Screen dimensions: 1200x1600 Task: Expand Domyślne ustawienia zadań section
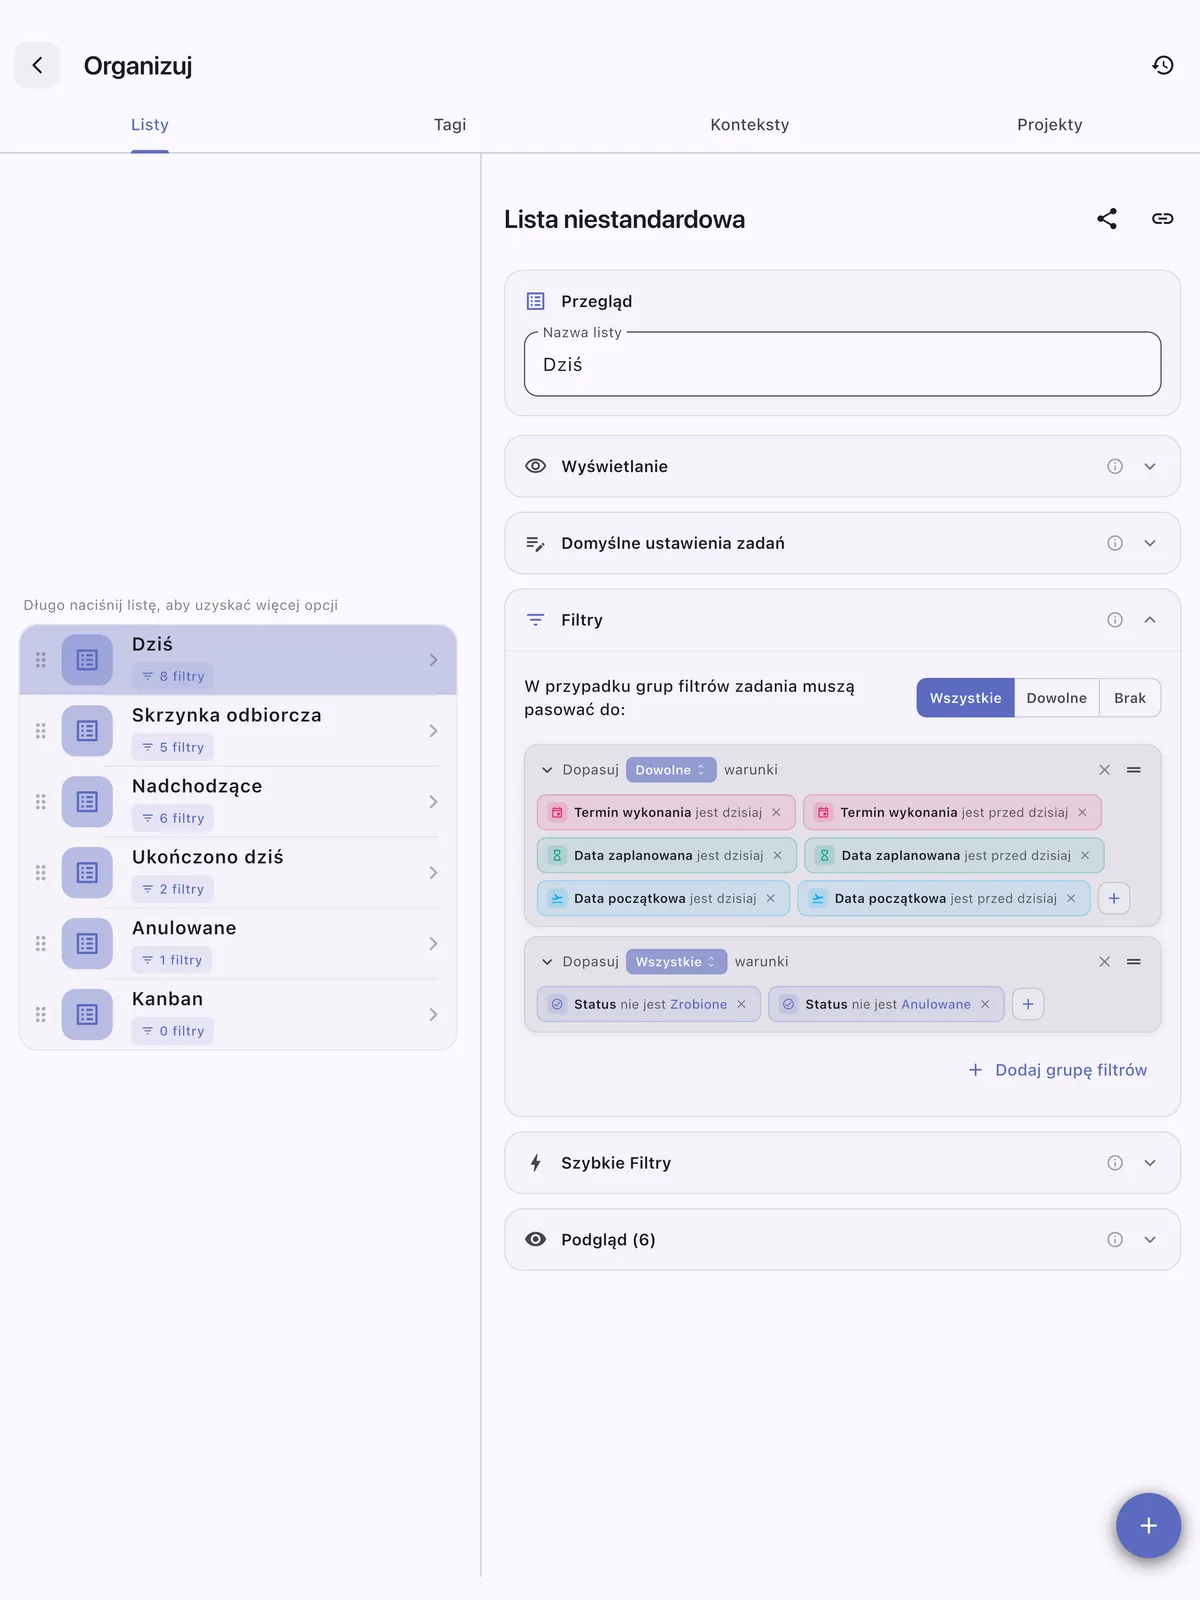1150,543
